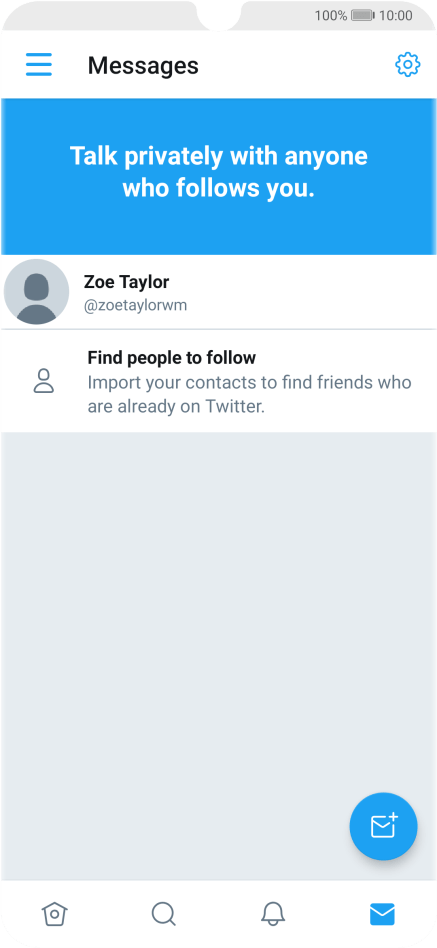Tap Find people to follow
The width and height of the screenshot is (437, 948).
pos(172,357)
